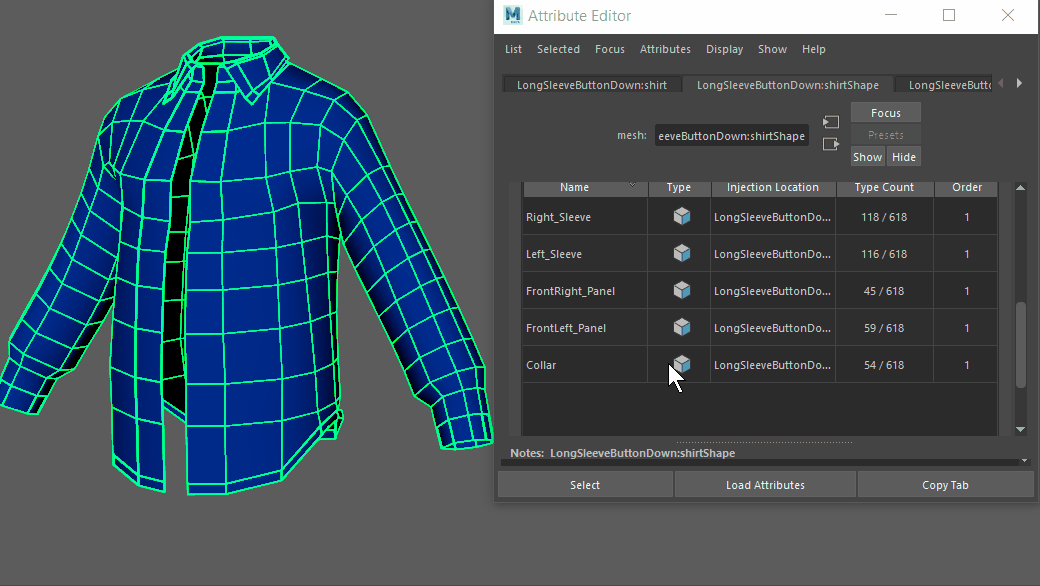
Task: Click the Left_Sleeve type cube icon
Action: (681, 253)
